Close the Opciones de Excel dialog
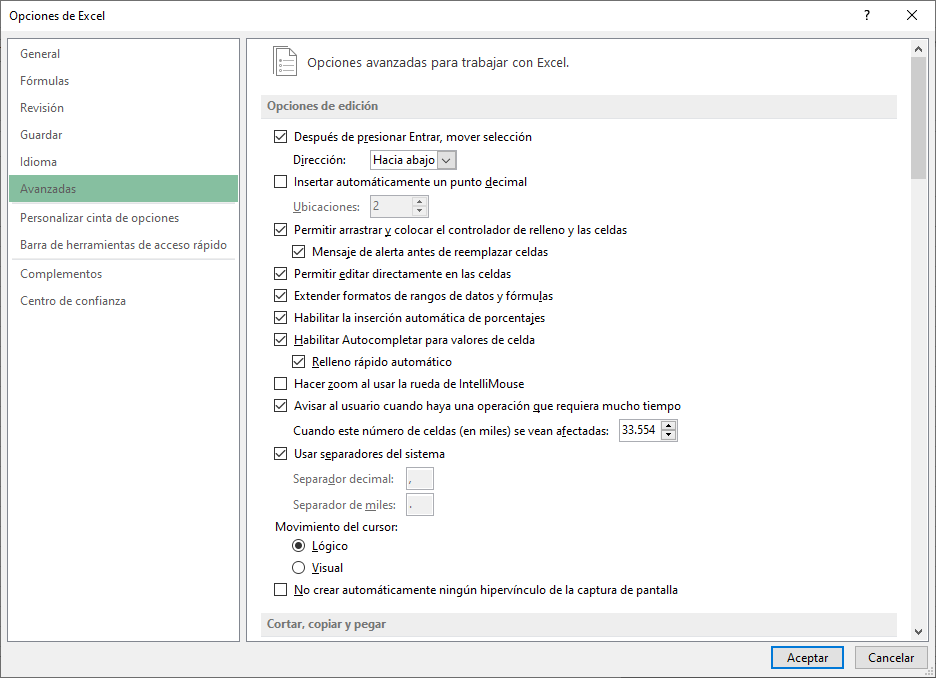 click(912, 16)
